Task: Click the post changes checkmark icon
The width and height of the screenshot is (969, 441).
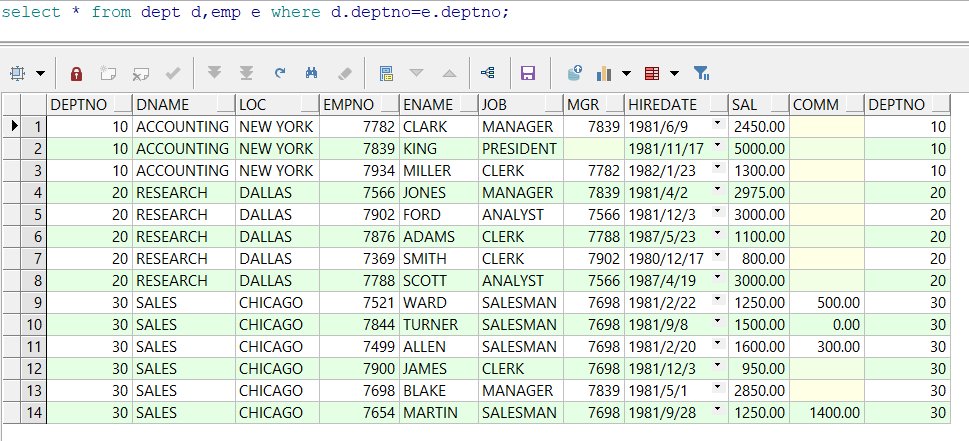Action: pyautogui.click(x=173, y=74)
